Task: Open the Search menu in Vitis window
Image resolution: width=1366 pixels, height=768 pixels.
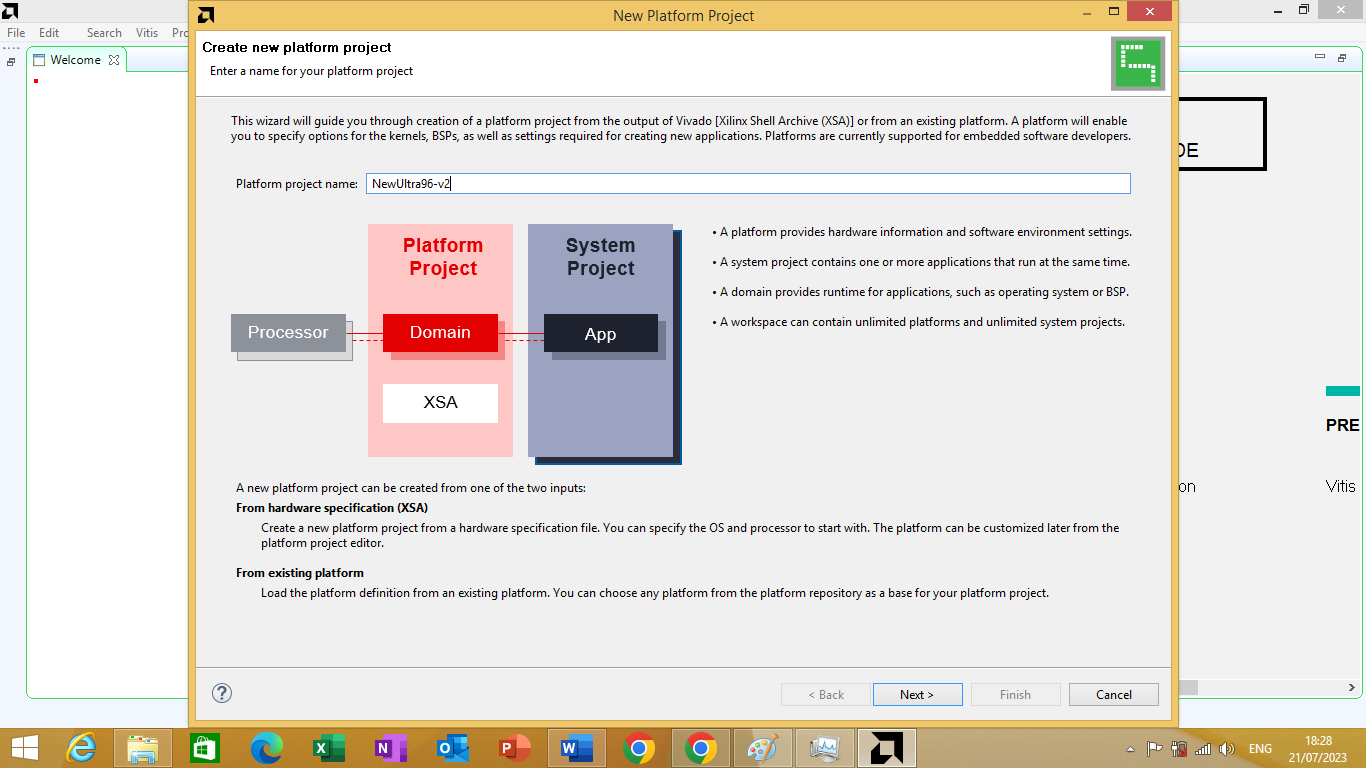Action: pos(104,33)
